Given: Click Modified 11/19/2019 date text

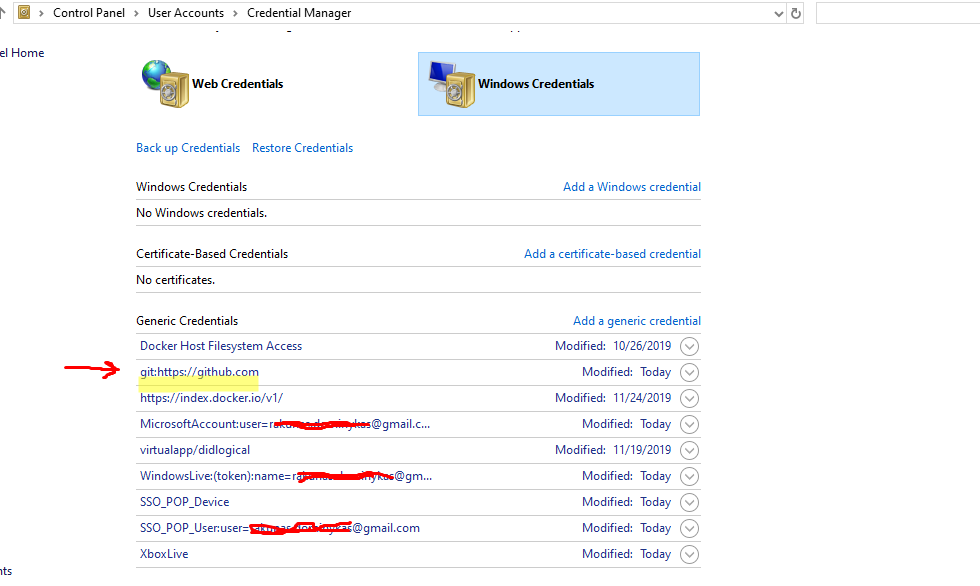Looking at the screenshot, I should (x=613, y=450).
